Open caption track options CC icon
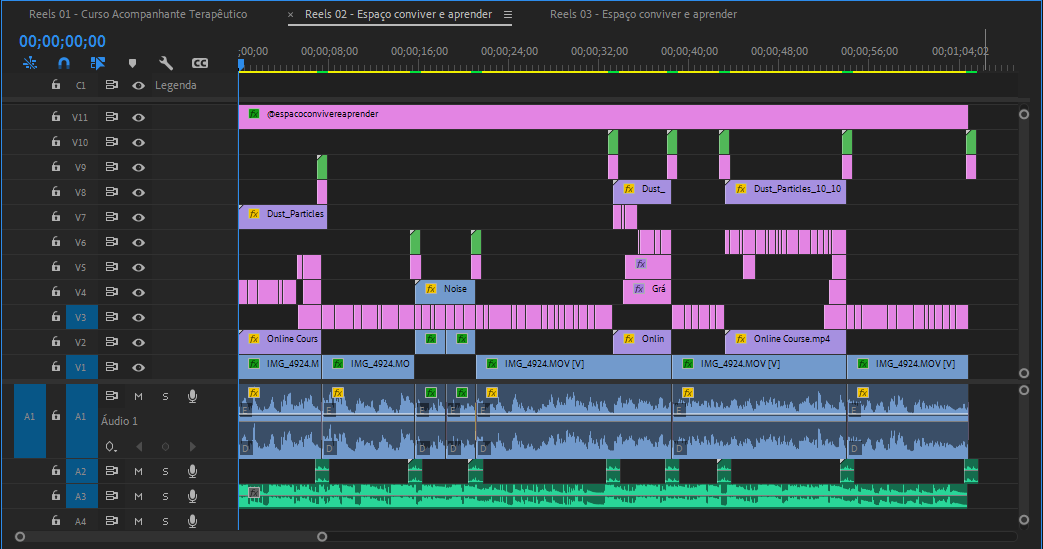This screenshot has width=1043, height=549. 200,63
